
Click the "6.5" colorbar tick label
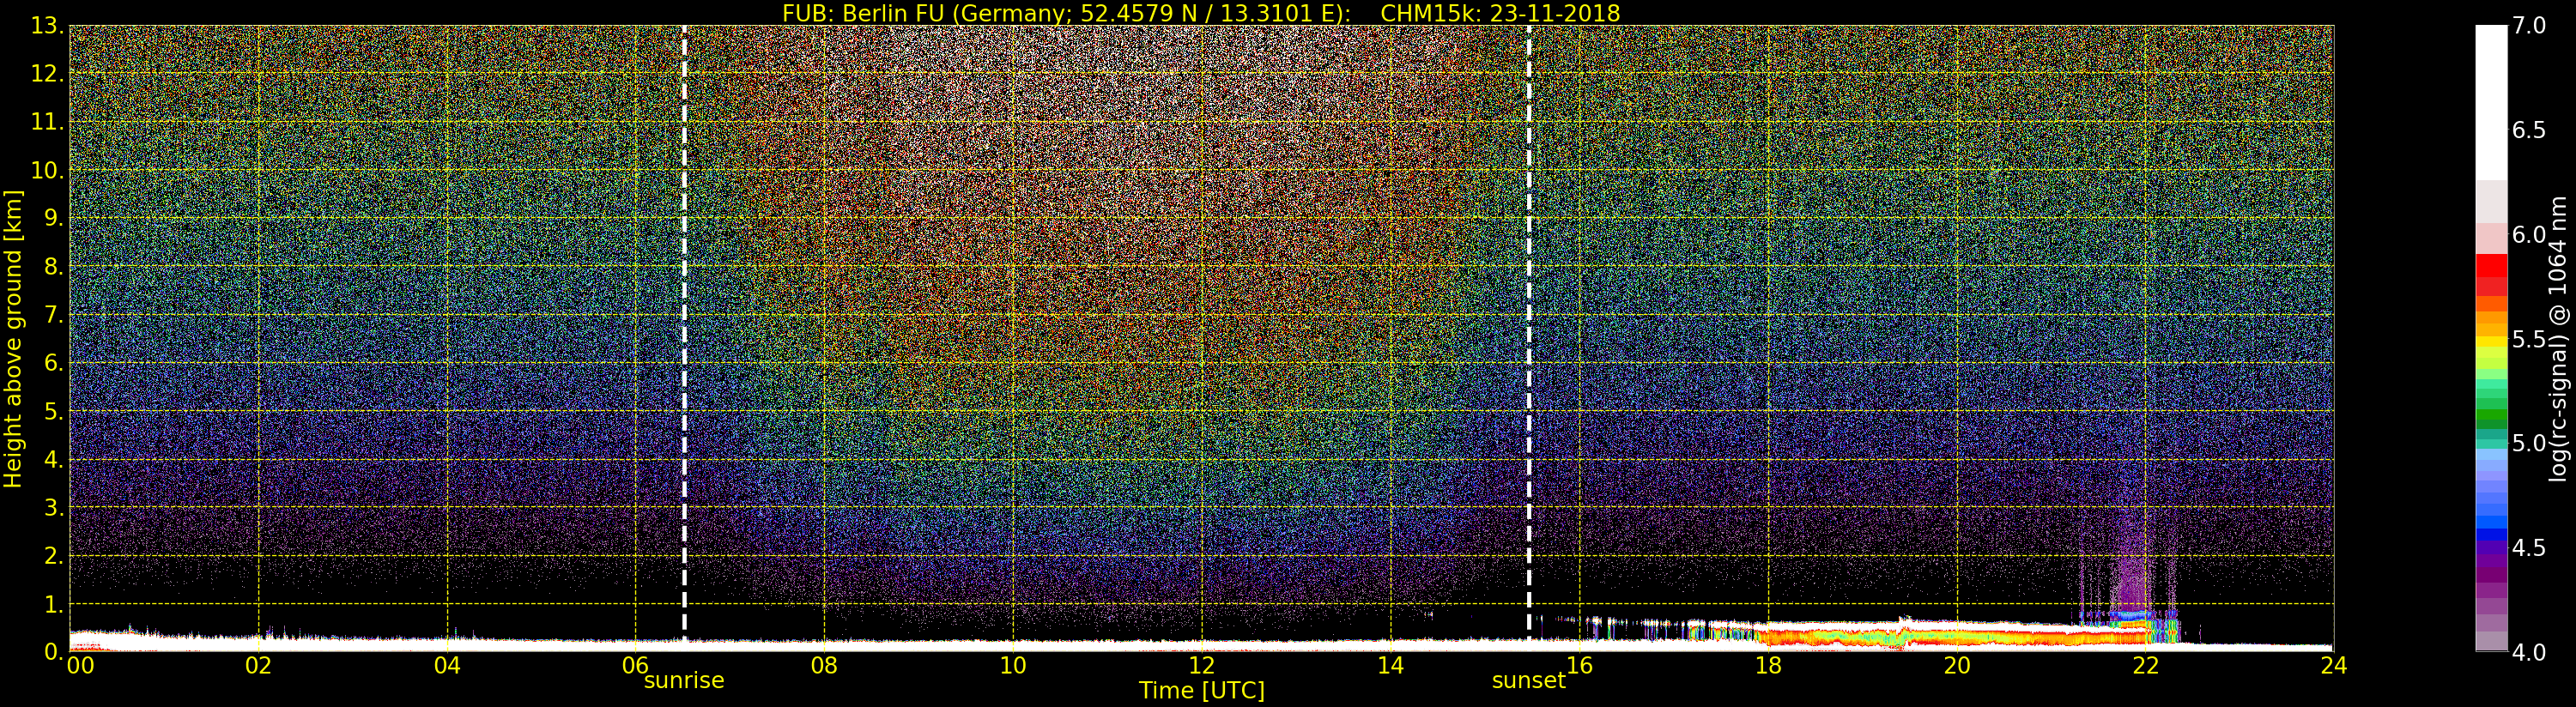click(2529, 130)
